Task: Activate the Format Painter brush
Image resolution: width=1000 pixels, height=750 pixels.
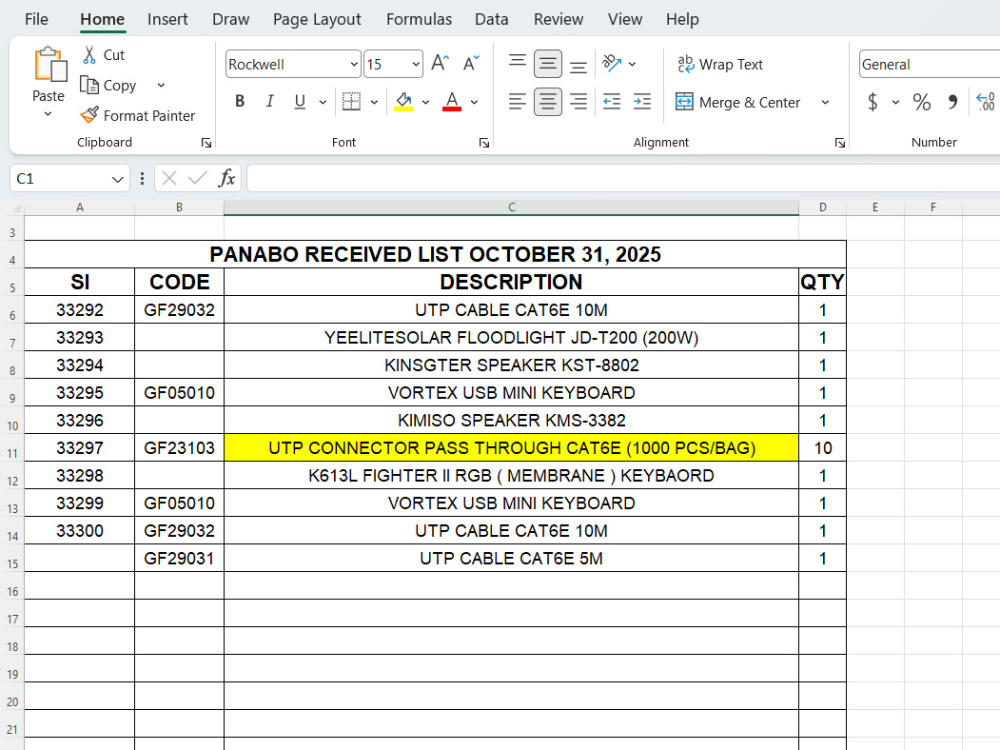Action: point(89,115)
